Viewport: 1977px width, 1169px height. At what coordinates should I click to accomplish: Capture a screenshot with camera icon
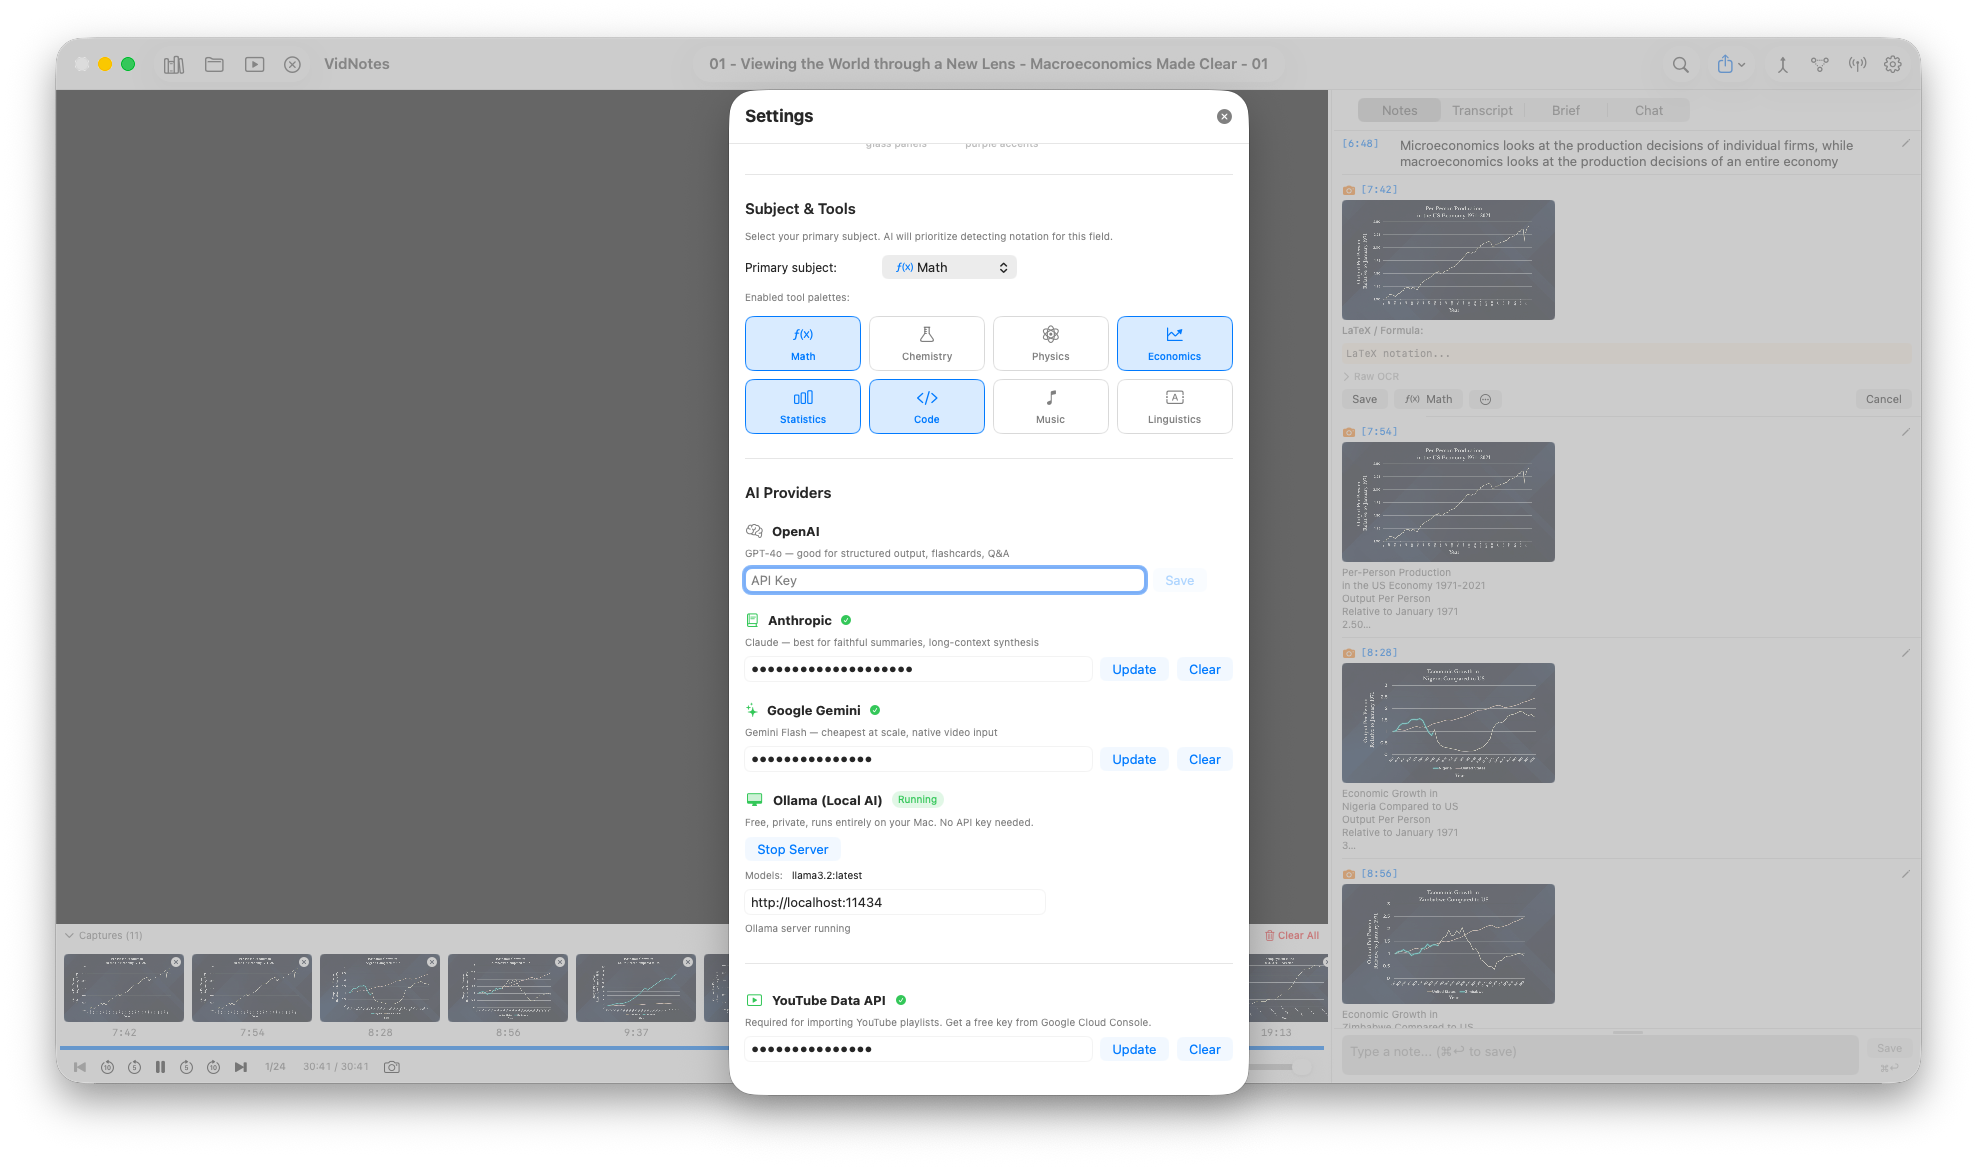coord(392,1067)
